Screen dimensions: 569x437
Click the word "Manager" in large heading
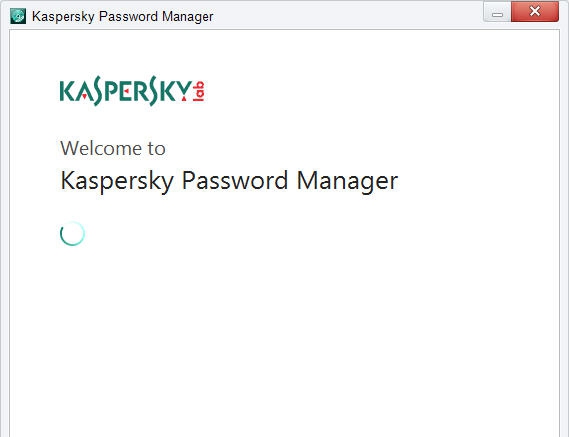pyautogui.click(x=347, y=181)
